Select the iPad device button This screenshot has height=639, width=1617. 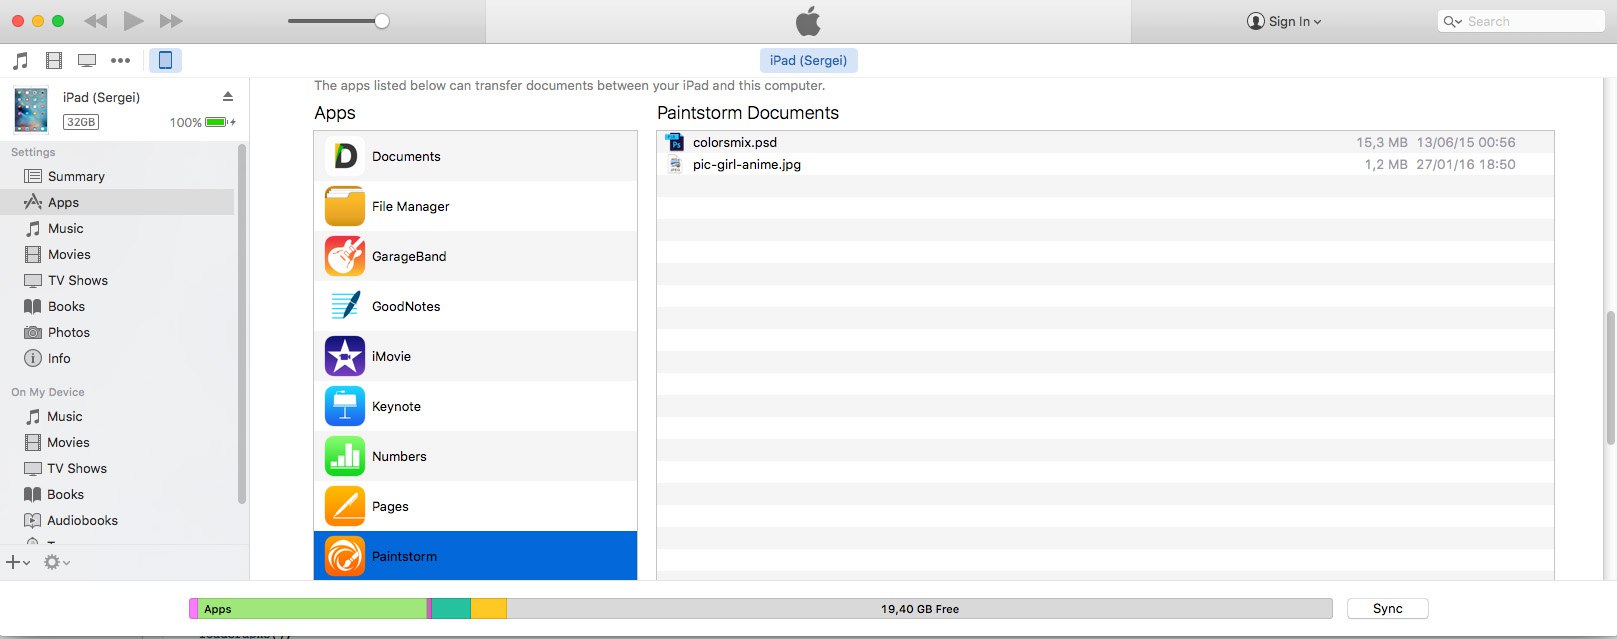coord(165,60)
